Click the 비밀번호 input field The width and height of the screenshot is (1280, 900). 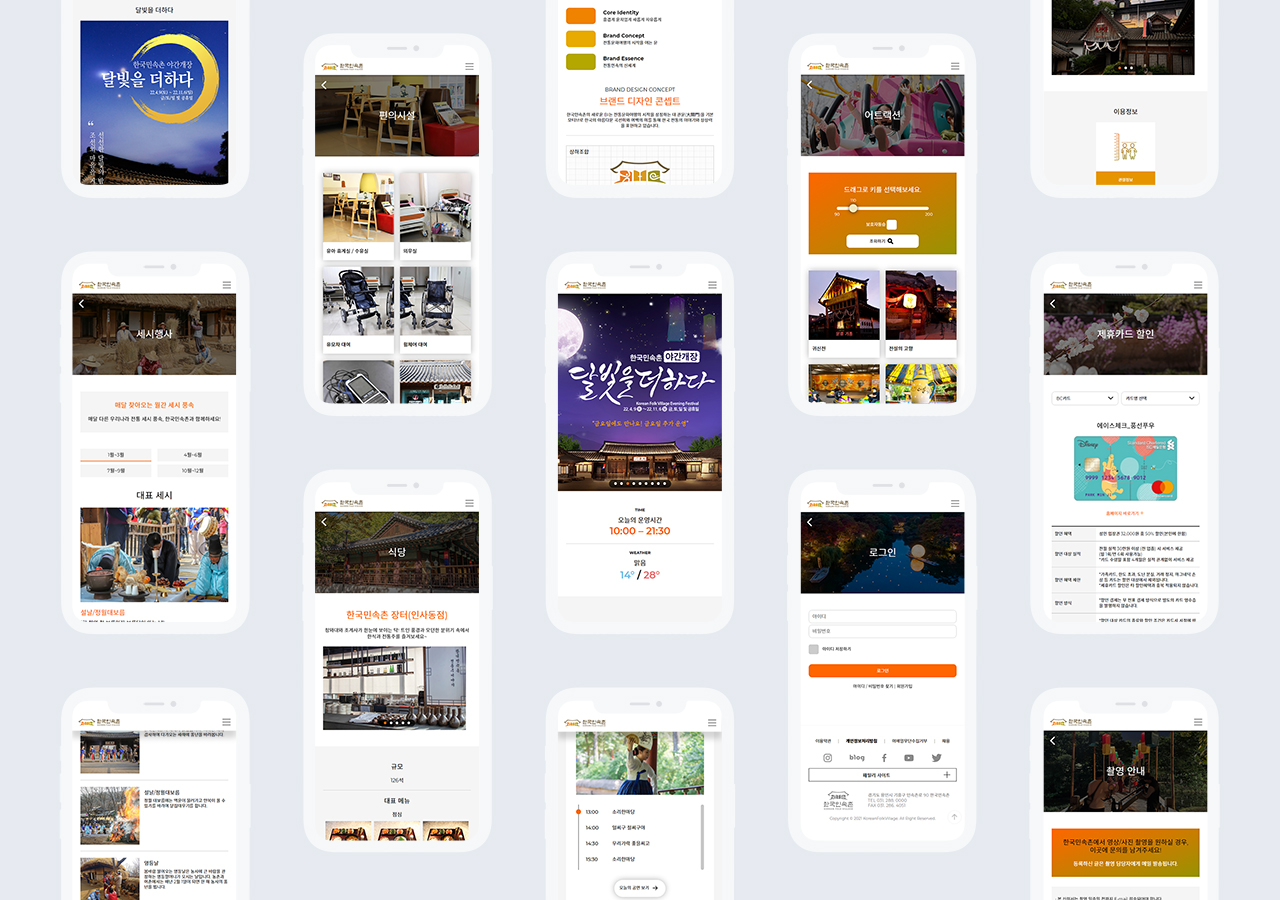(x=883, y=632)
